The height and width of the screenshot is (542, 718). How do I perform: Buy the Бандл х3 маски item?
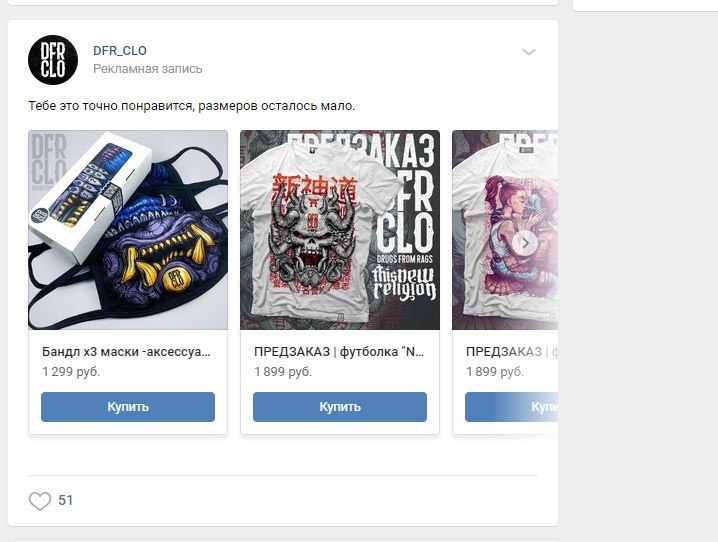128,406
